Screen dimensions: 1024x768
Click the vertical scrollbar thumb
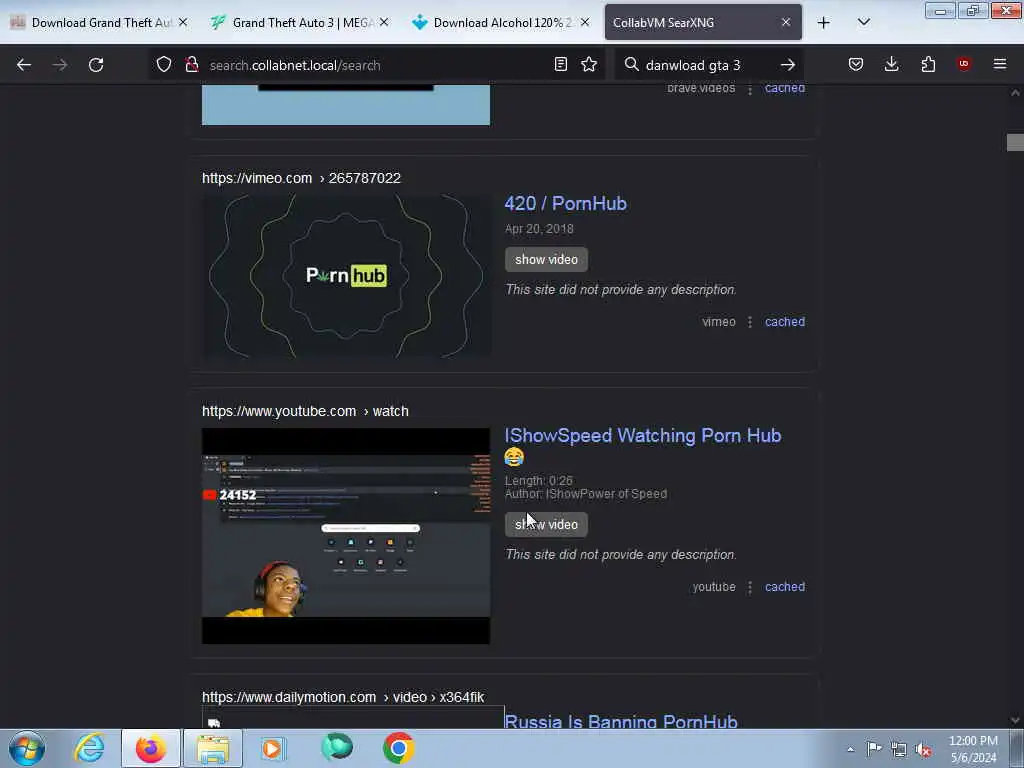(x=1015, y=142)
